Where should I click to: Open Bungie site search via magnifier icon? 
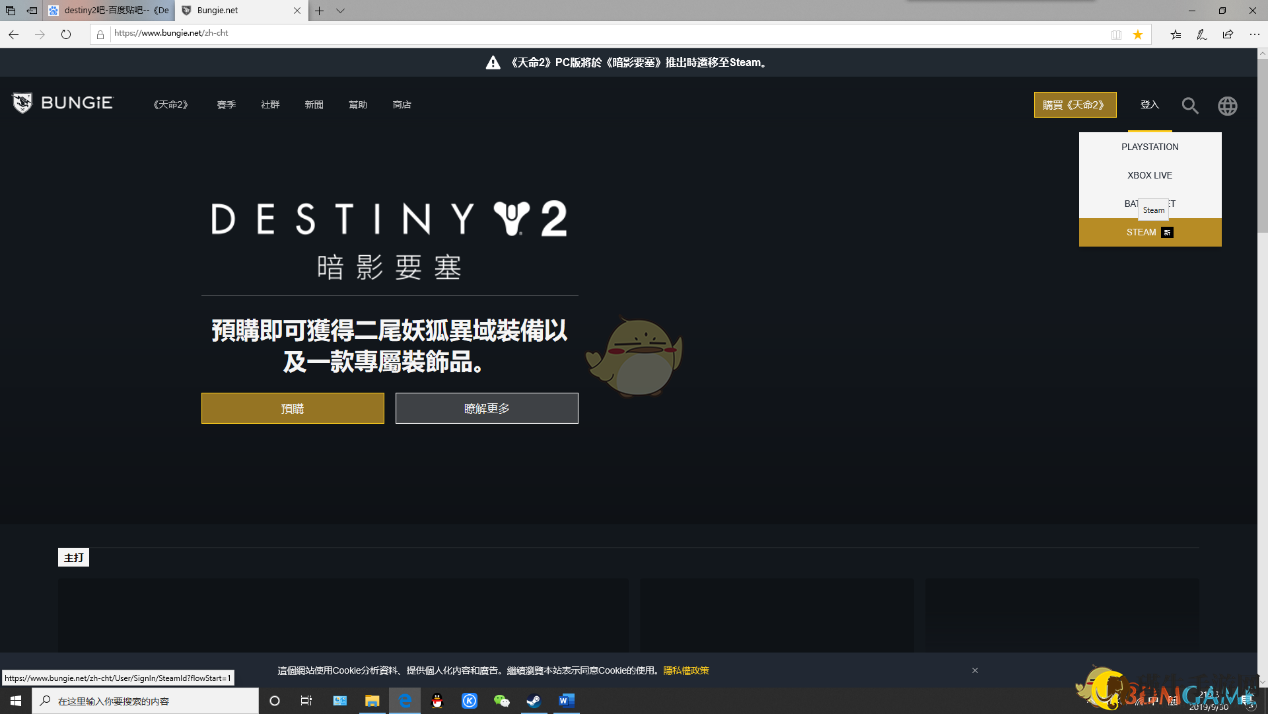click(1189, 105)
